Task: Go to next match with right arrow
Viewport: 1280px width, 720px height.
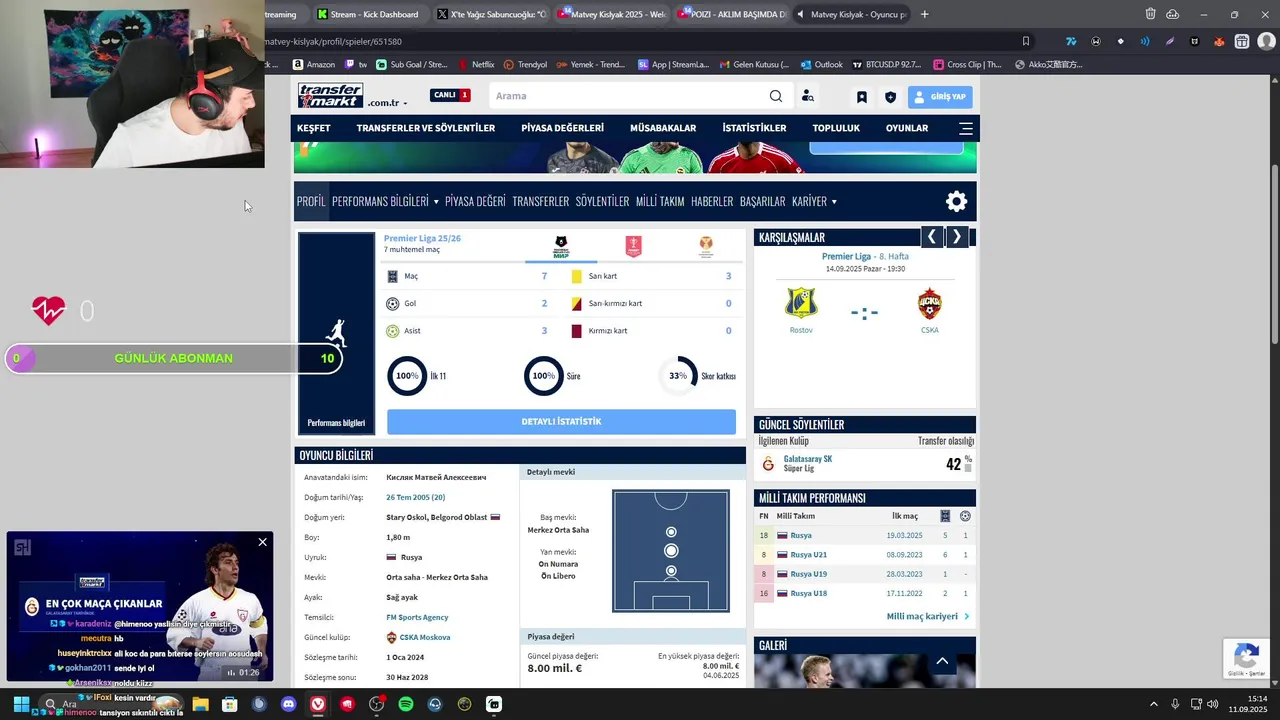Action: coord(957,237)
